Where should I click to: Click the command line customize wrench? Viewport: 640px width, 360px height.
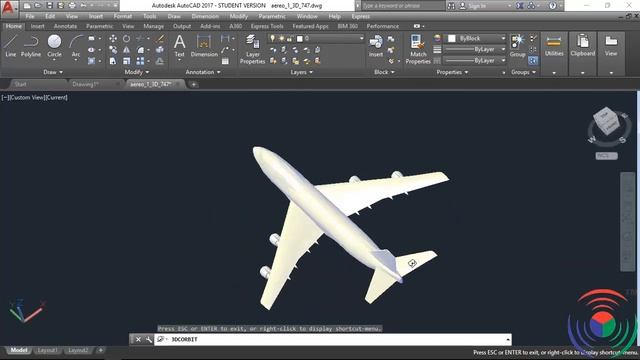click(x=149, y=340)
